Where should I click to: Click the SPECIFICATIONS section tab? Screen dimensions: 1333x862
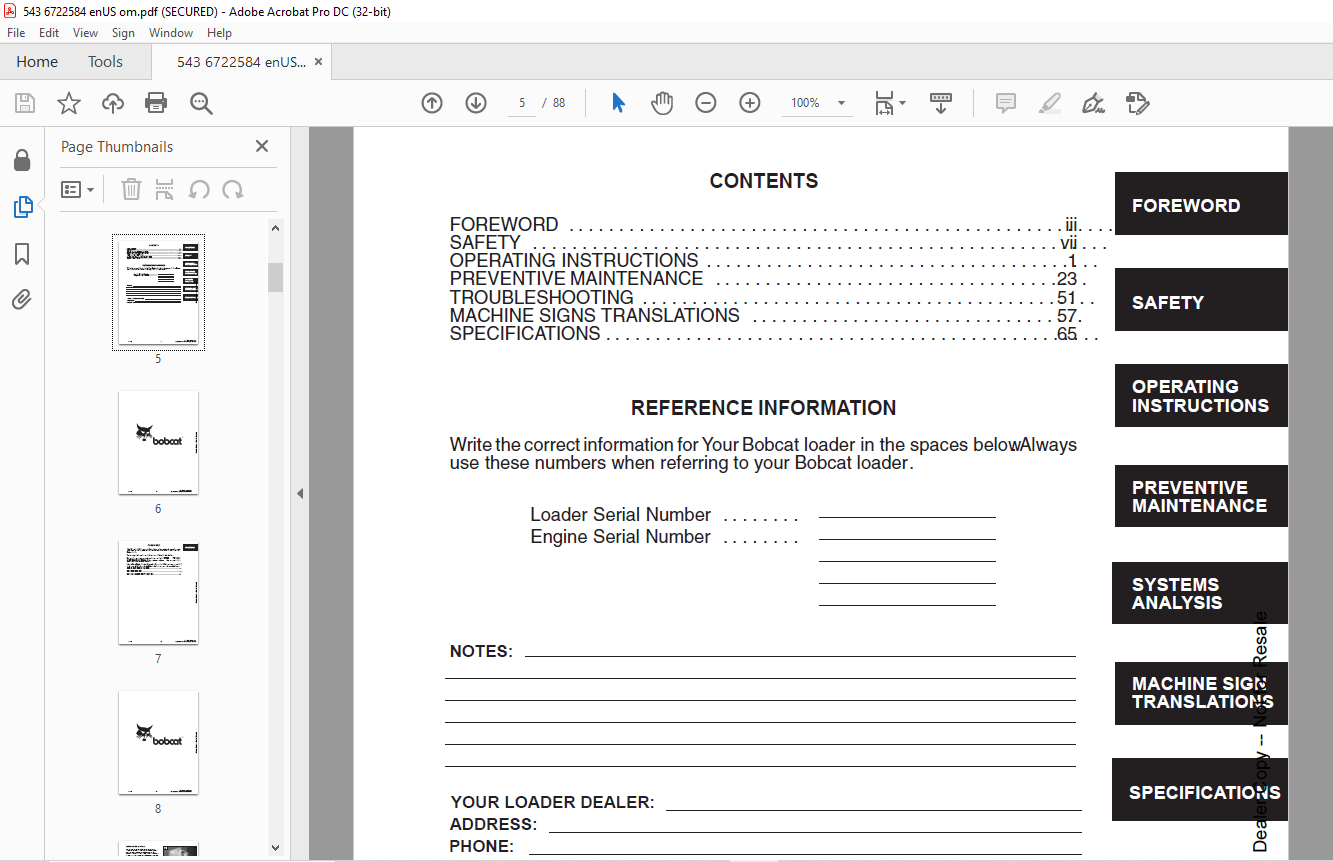[x=1200, y=790]
